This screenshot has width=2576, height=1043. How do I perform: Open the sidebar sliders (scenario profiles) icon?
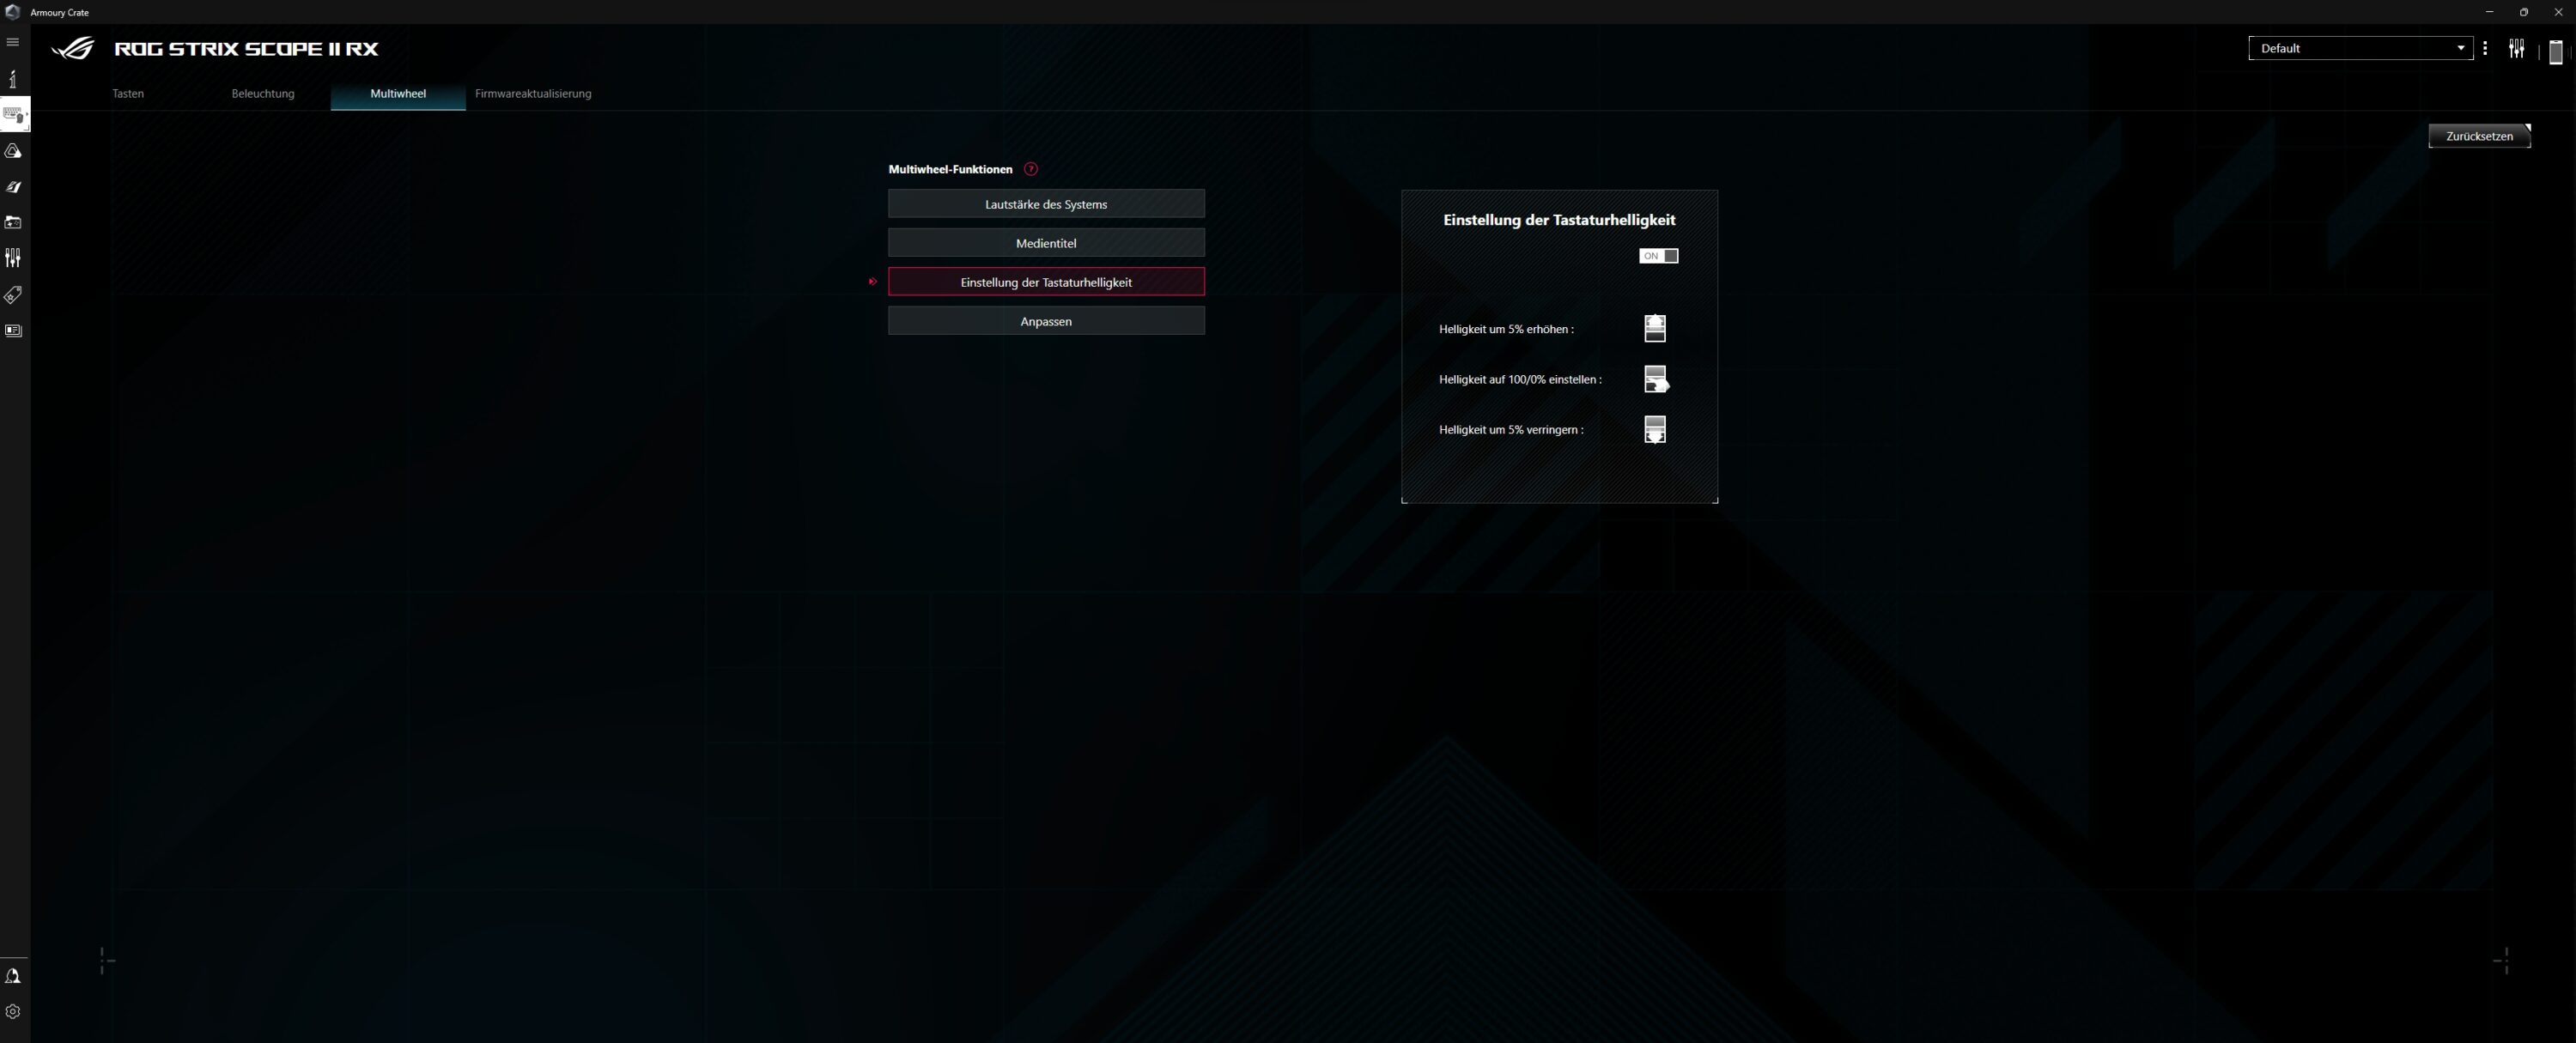click(x=13, y=258)
